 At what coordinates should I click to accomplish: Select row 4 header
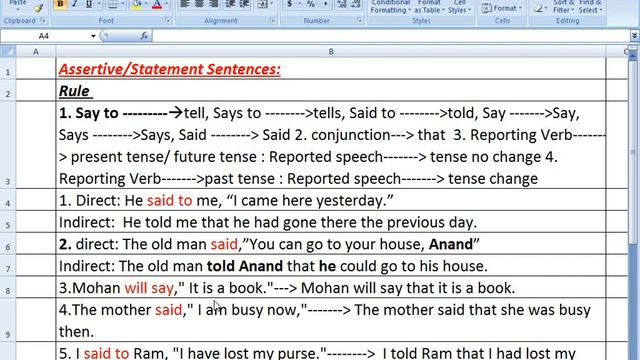[8, 200]
